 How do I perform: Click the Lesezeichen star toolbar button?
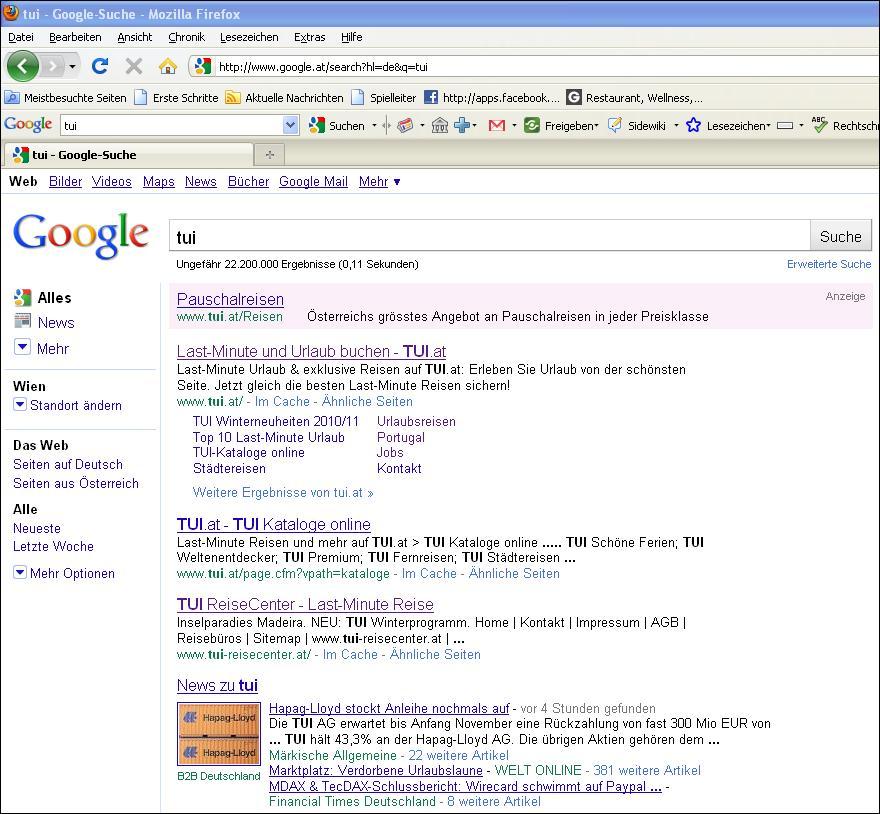click(727, 126)
